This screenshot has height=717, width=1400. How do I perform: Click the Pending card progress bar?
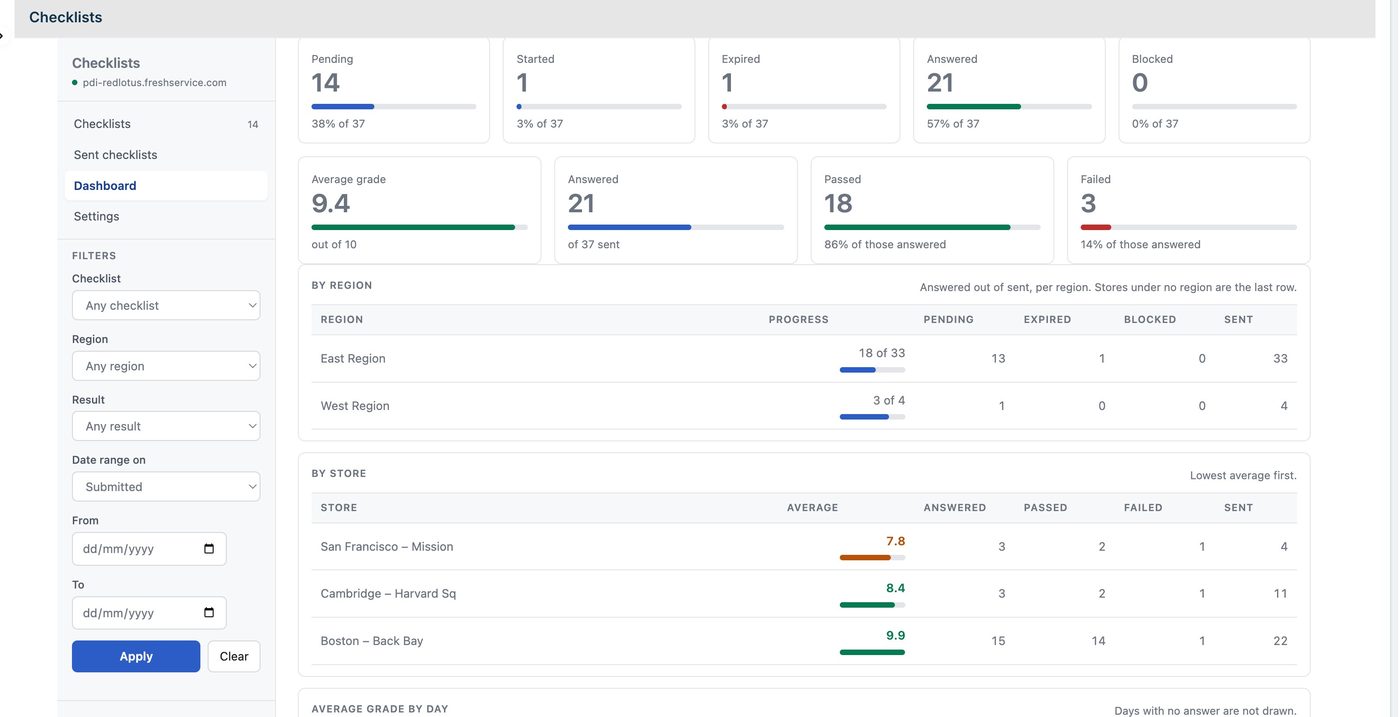point(394,106)
